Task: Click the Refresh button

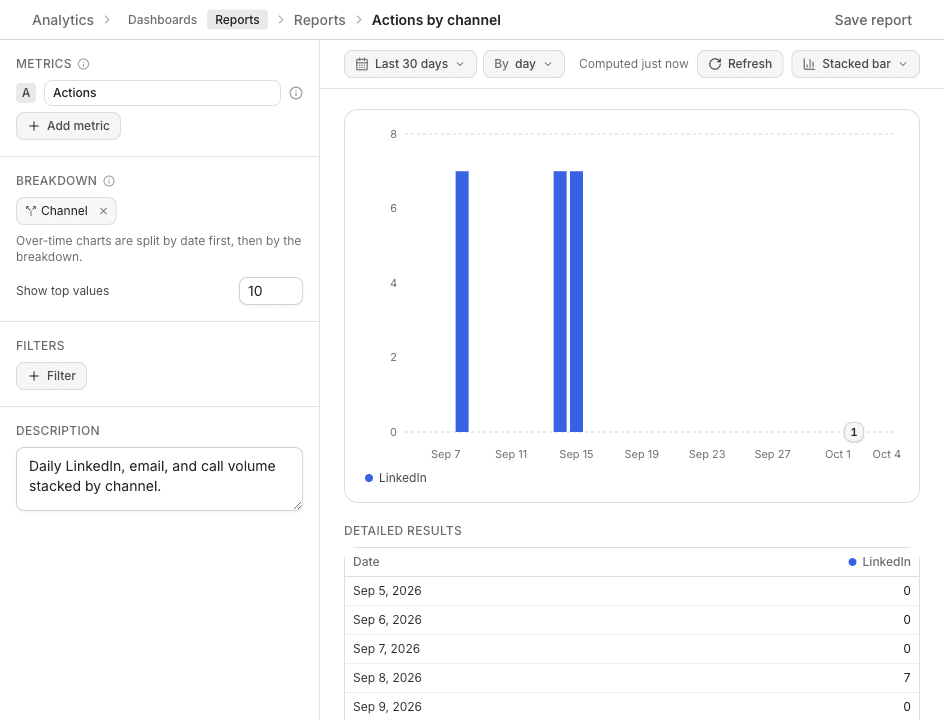Action: (x=740, y=64)
